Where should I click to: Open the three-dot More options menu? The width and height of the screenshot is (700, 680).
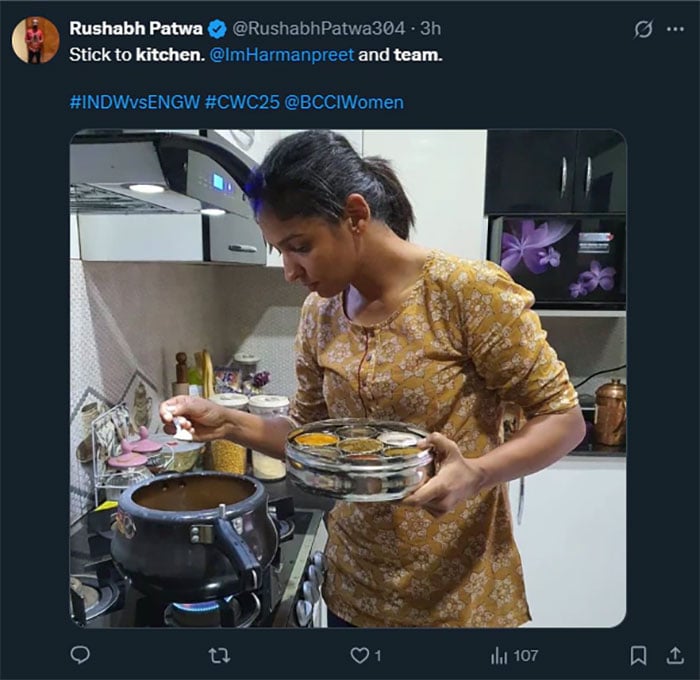[676, 29]
